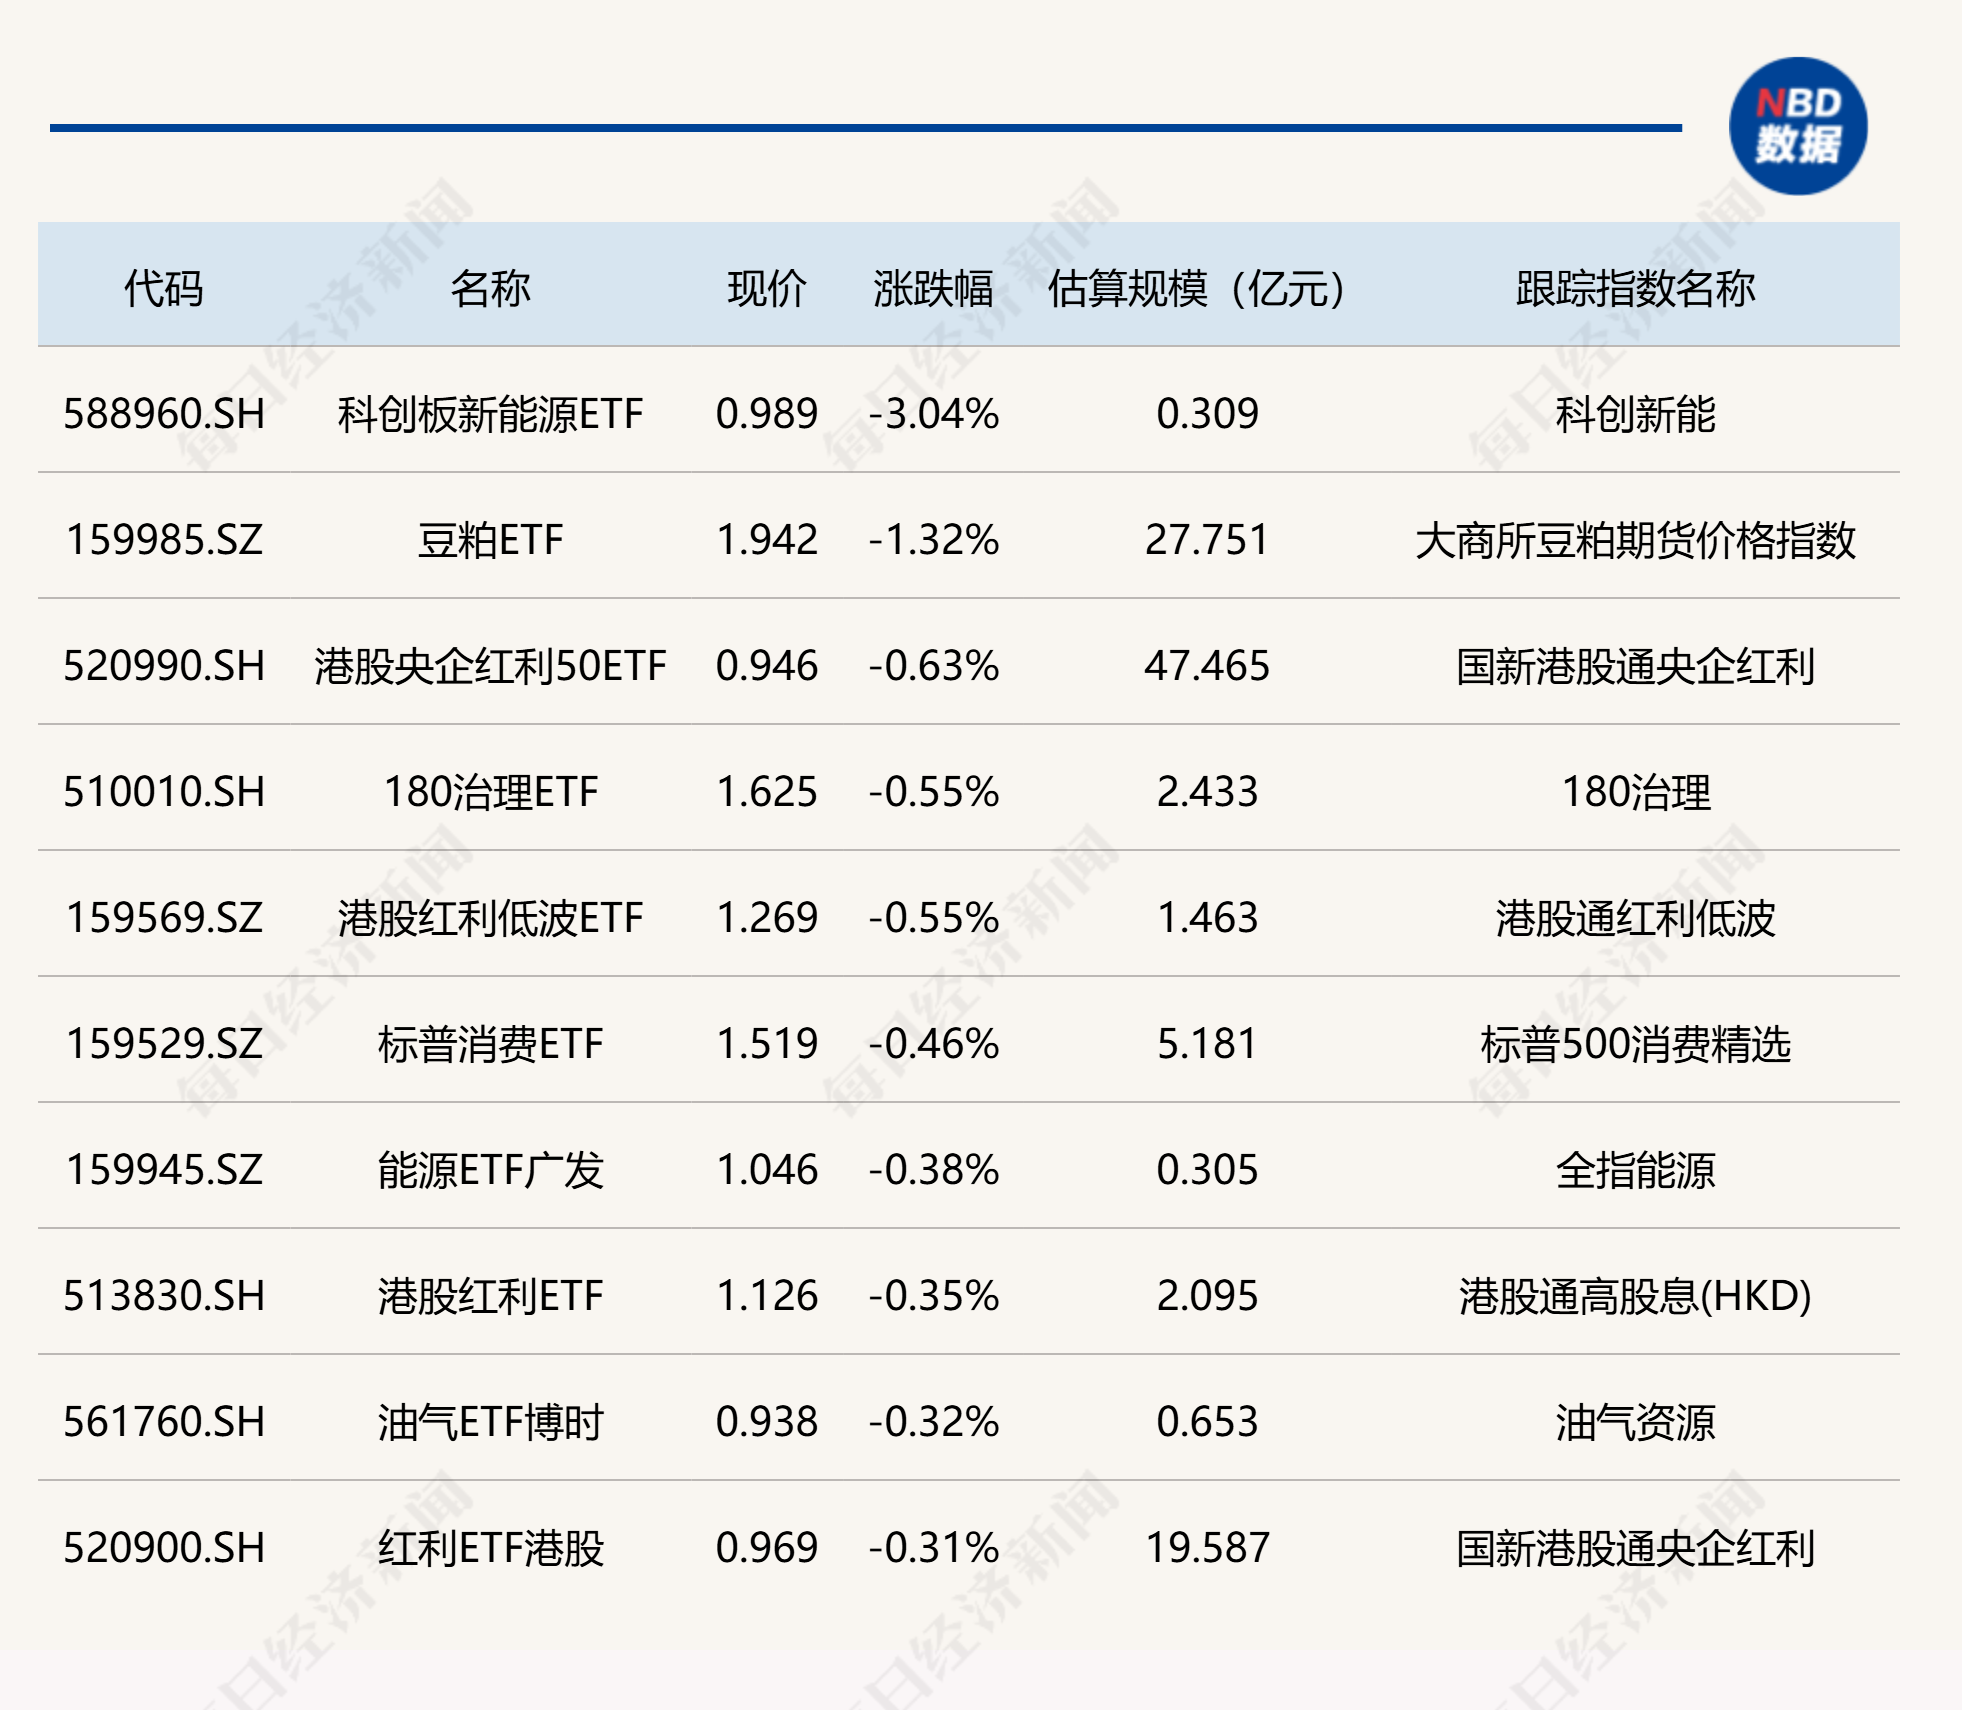Click 港股央企红利50ETF name
The image size is (1962, 1710).
click(490, 666)
